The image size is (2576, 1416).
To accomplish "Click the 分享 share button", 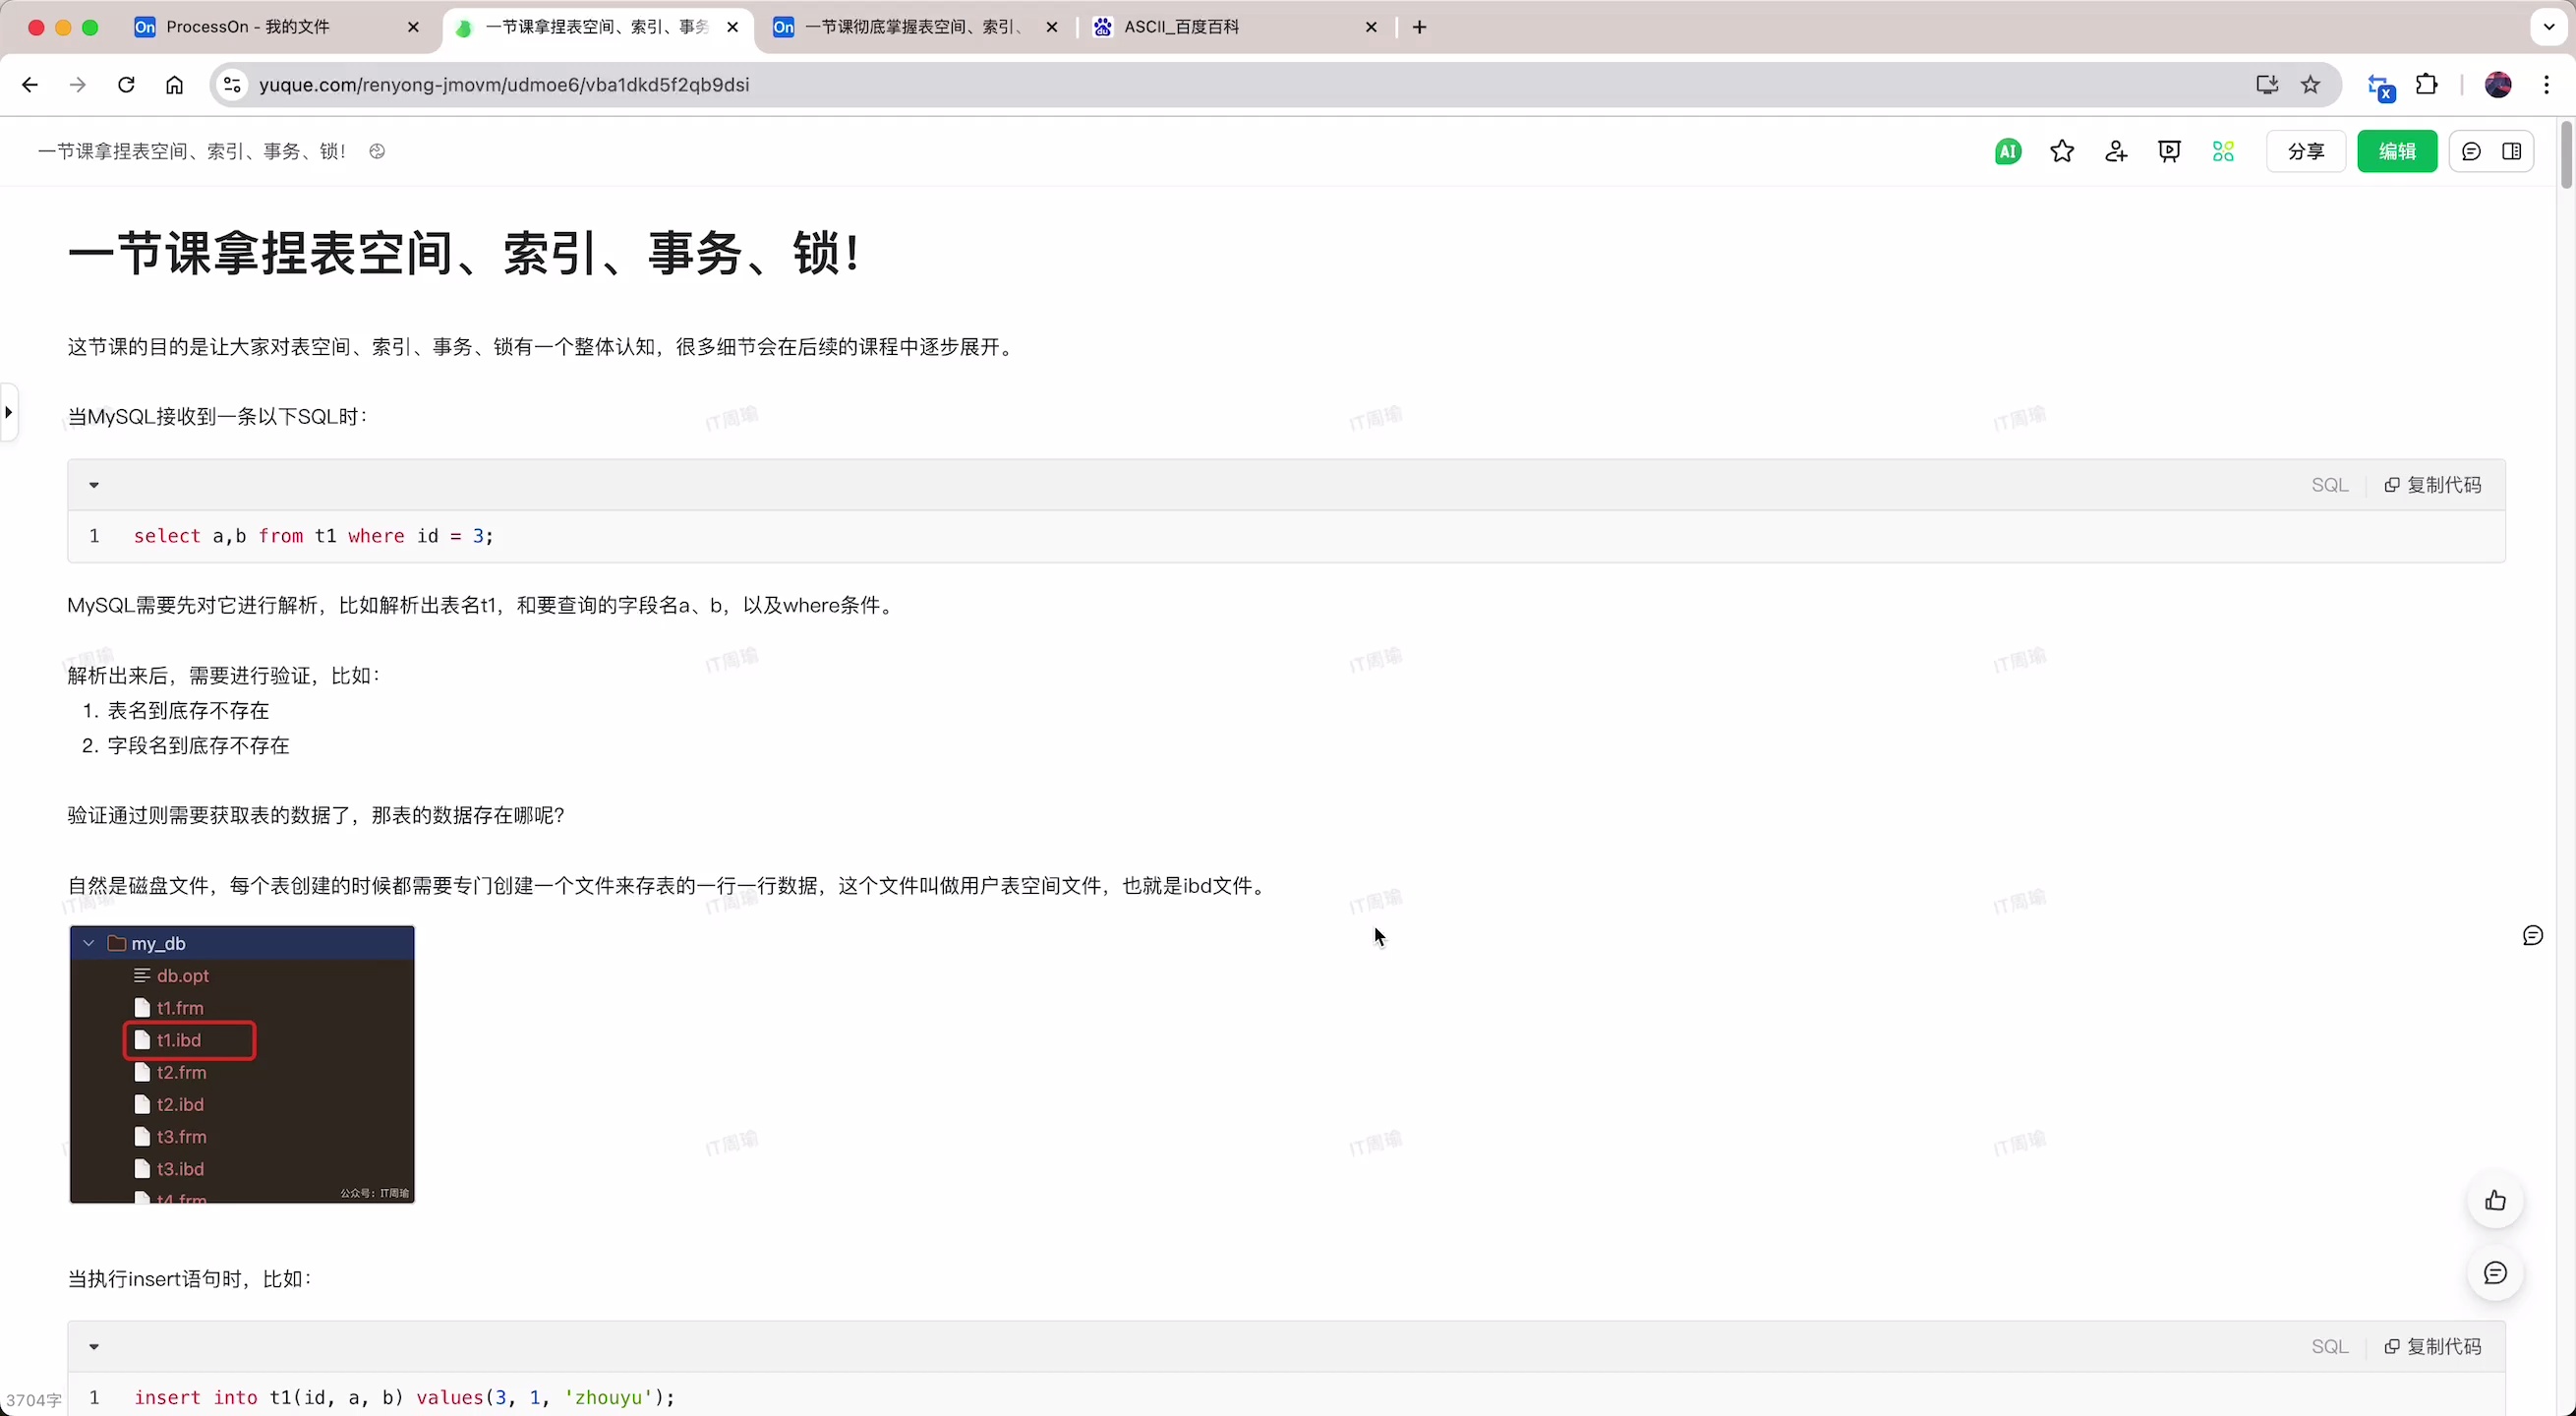I will (x=2305, y=151).
